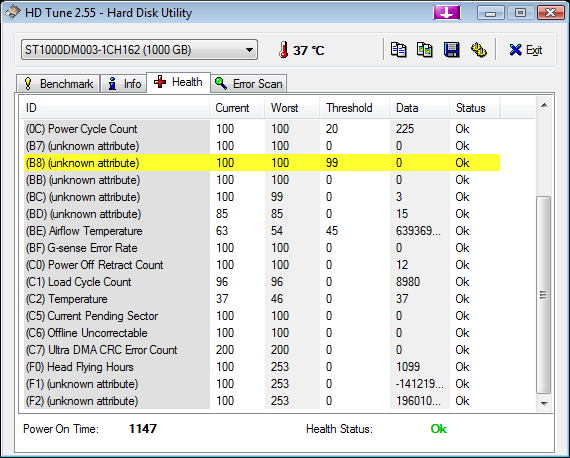Select the (BF) G-sense Error Rate row
Viewport: 570px width, 458px height.
point(262,248)
